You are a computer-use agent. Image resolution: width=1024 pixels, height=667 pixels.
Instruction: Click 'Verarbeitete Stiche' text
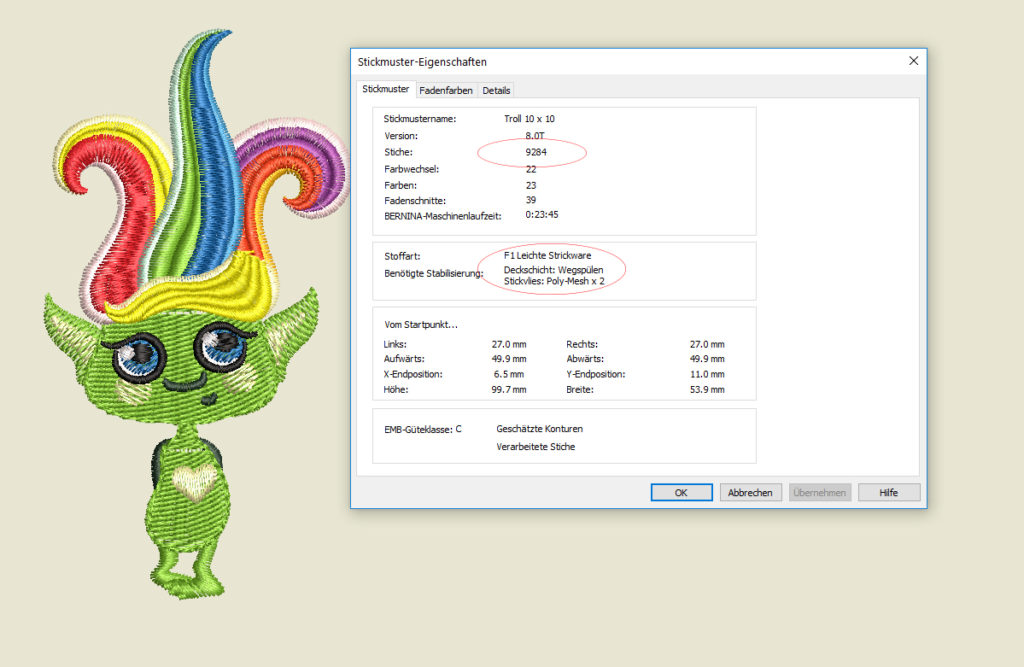[536, 447]
